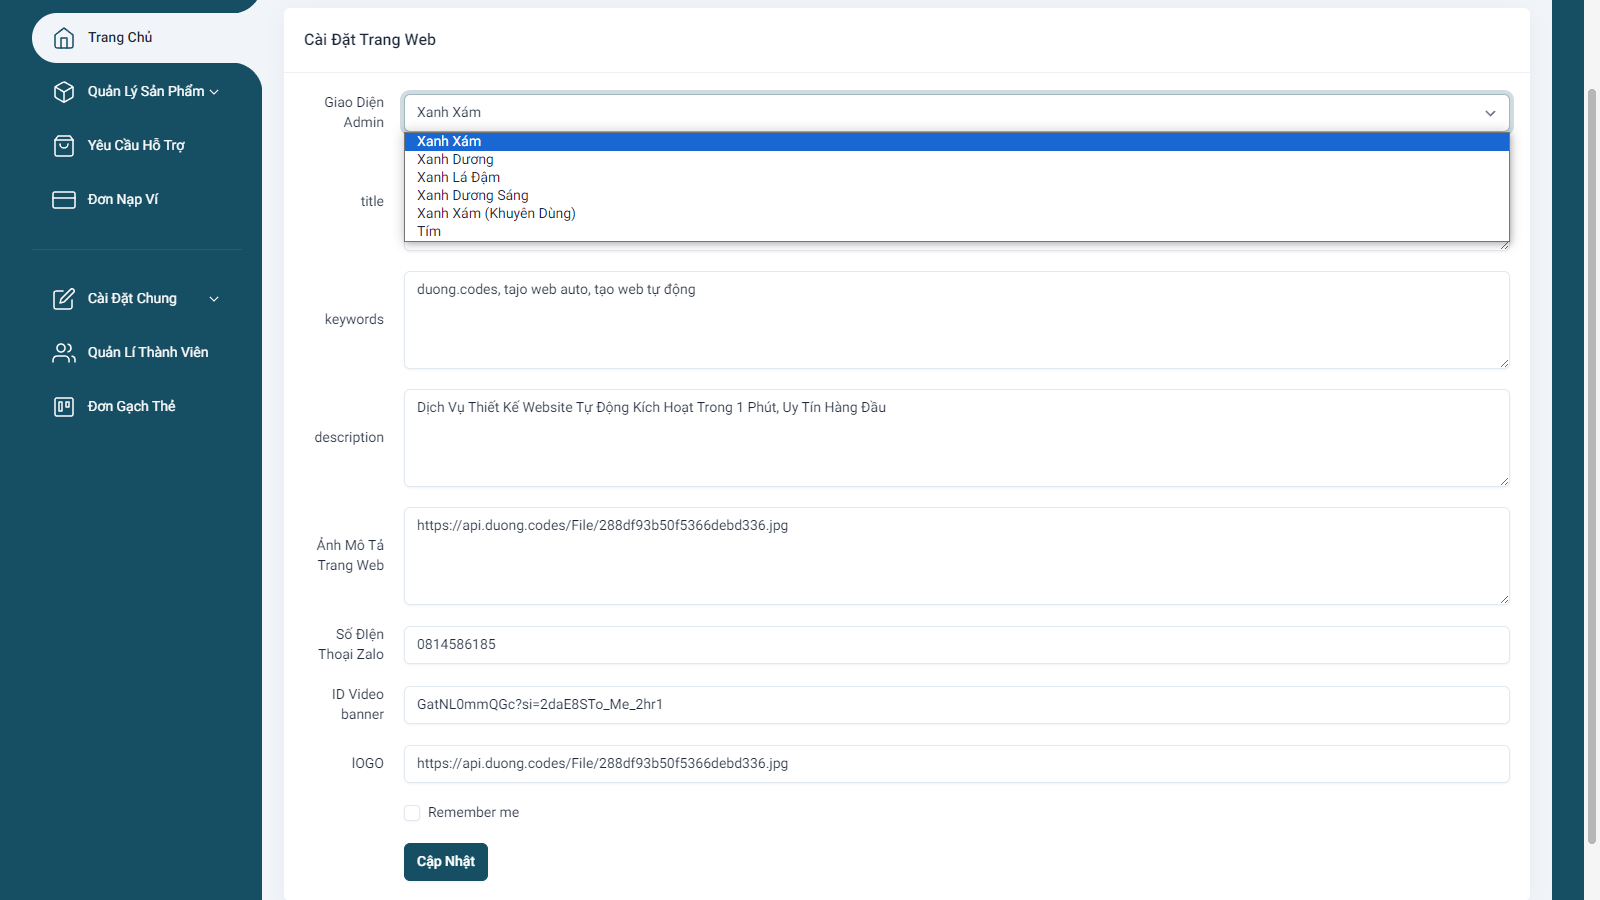Collapse the Giao Diện Admin dropdown
This screenshot has height=900, width=1600.
point(1490,113)
